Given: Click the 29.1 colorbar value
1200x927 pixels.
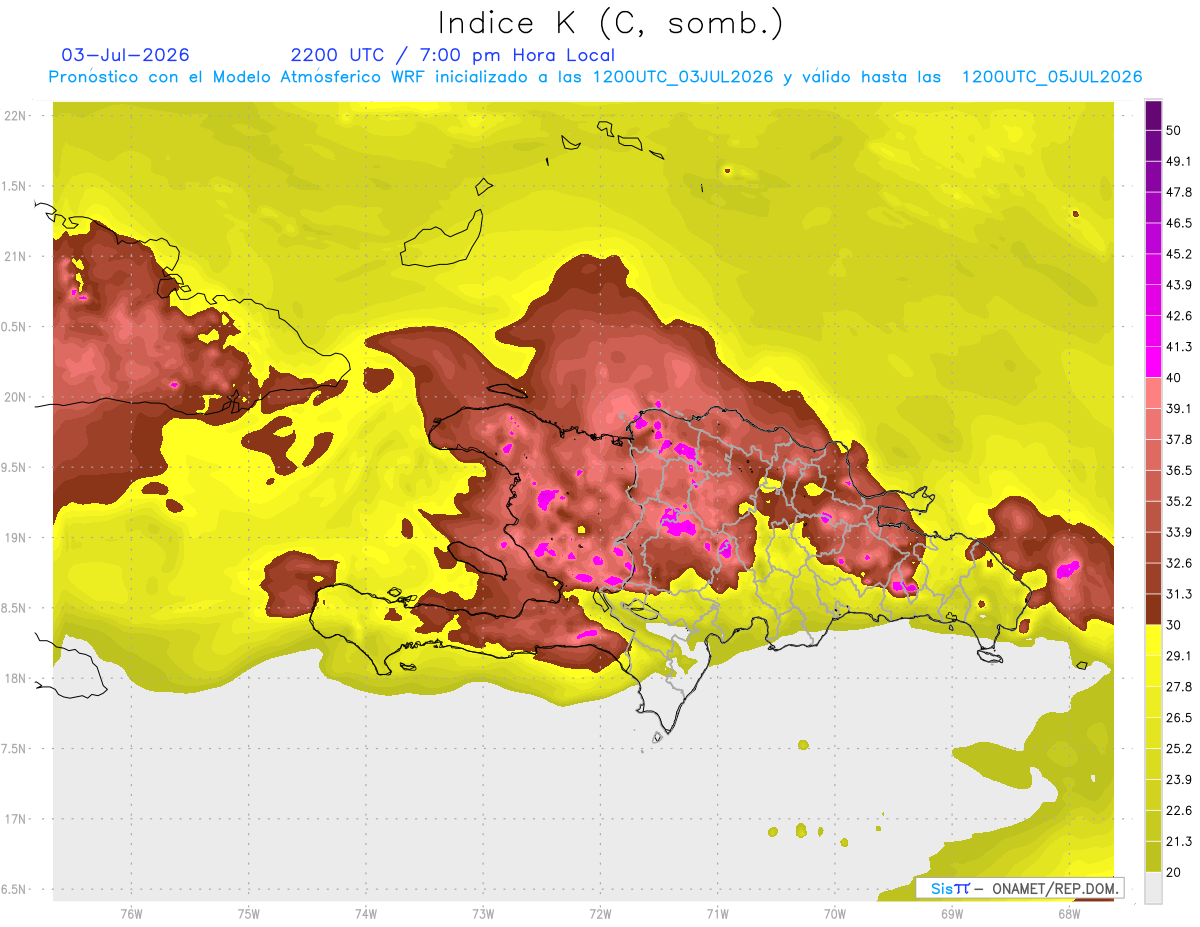Looking at the screenshot, I should (x=1179, y=656).
